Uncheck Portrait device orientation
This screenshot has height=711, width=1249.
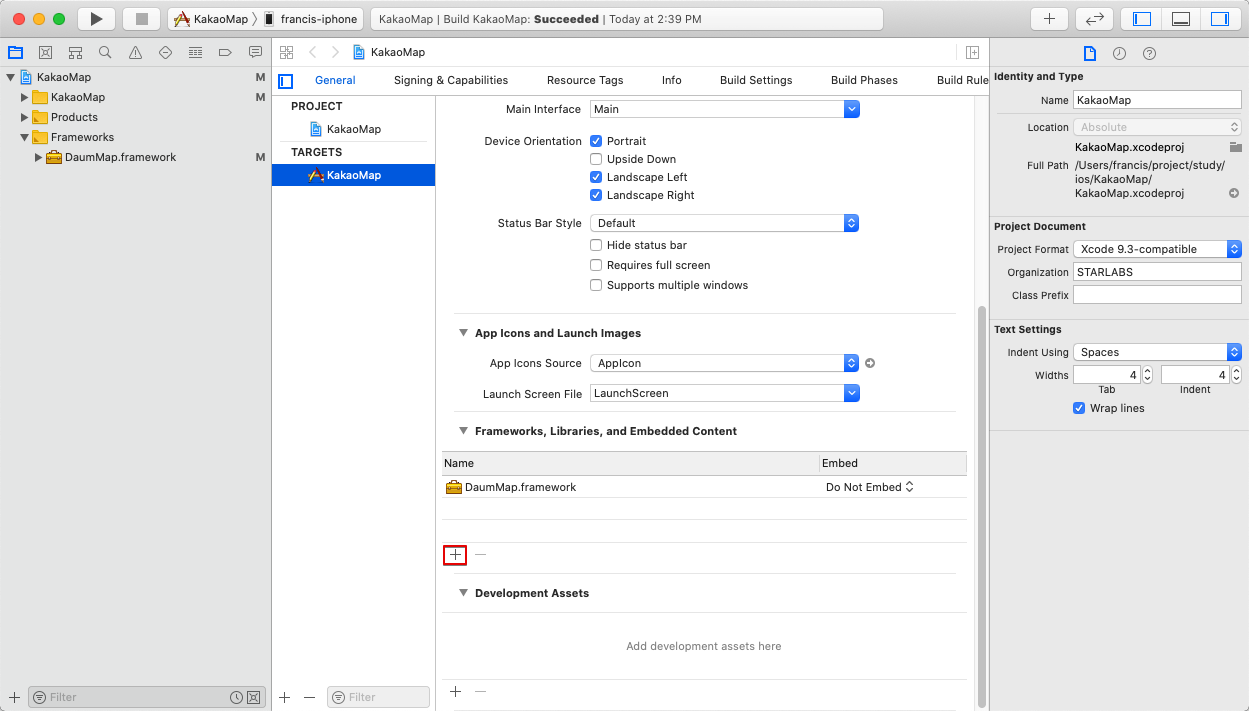[596, 141]
